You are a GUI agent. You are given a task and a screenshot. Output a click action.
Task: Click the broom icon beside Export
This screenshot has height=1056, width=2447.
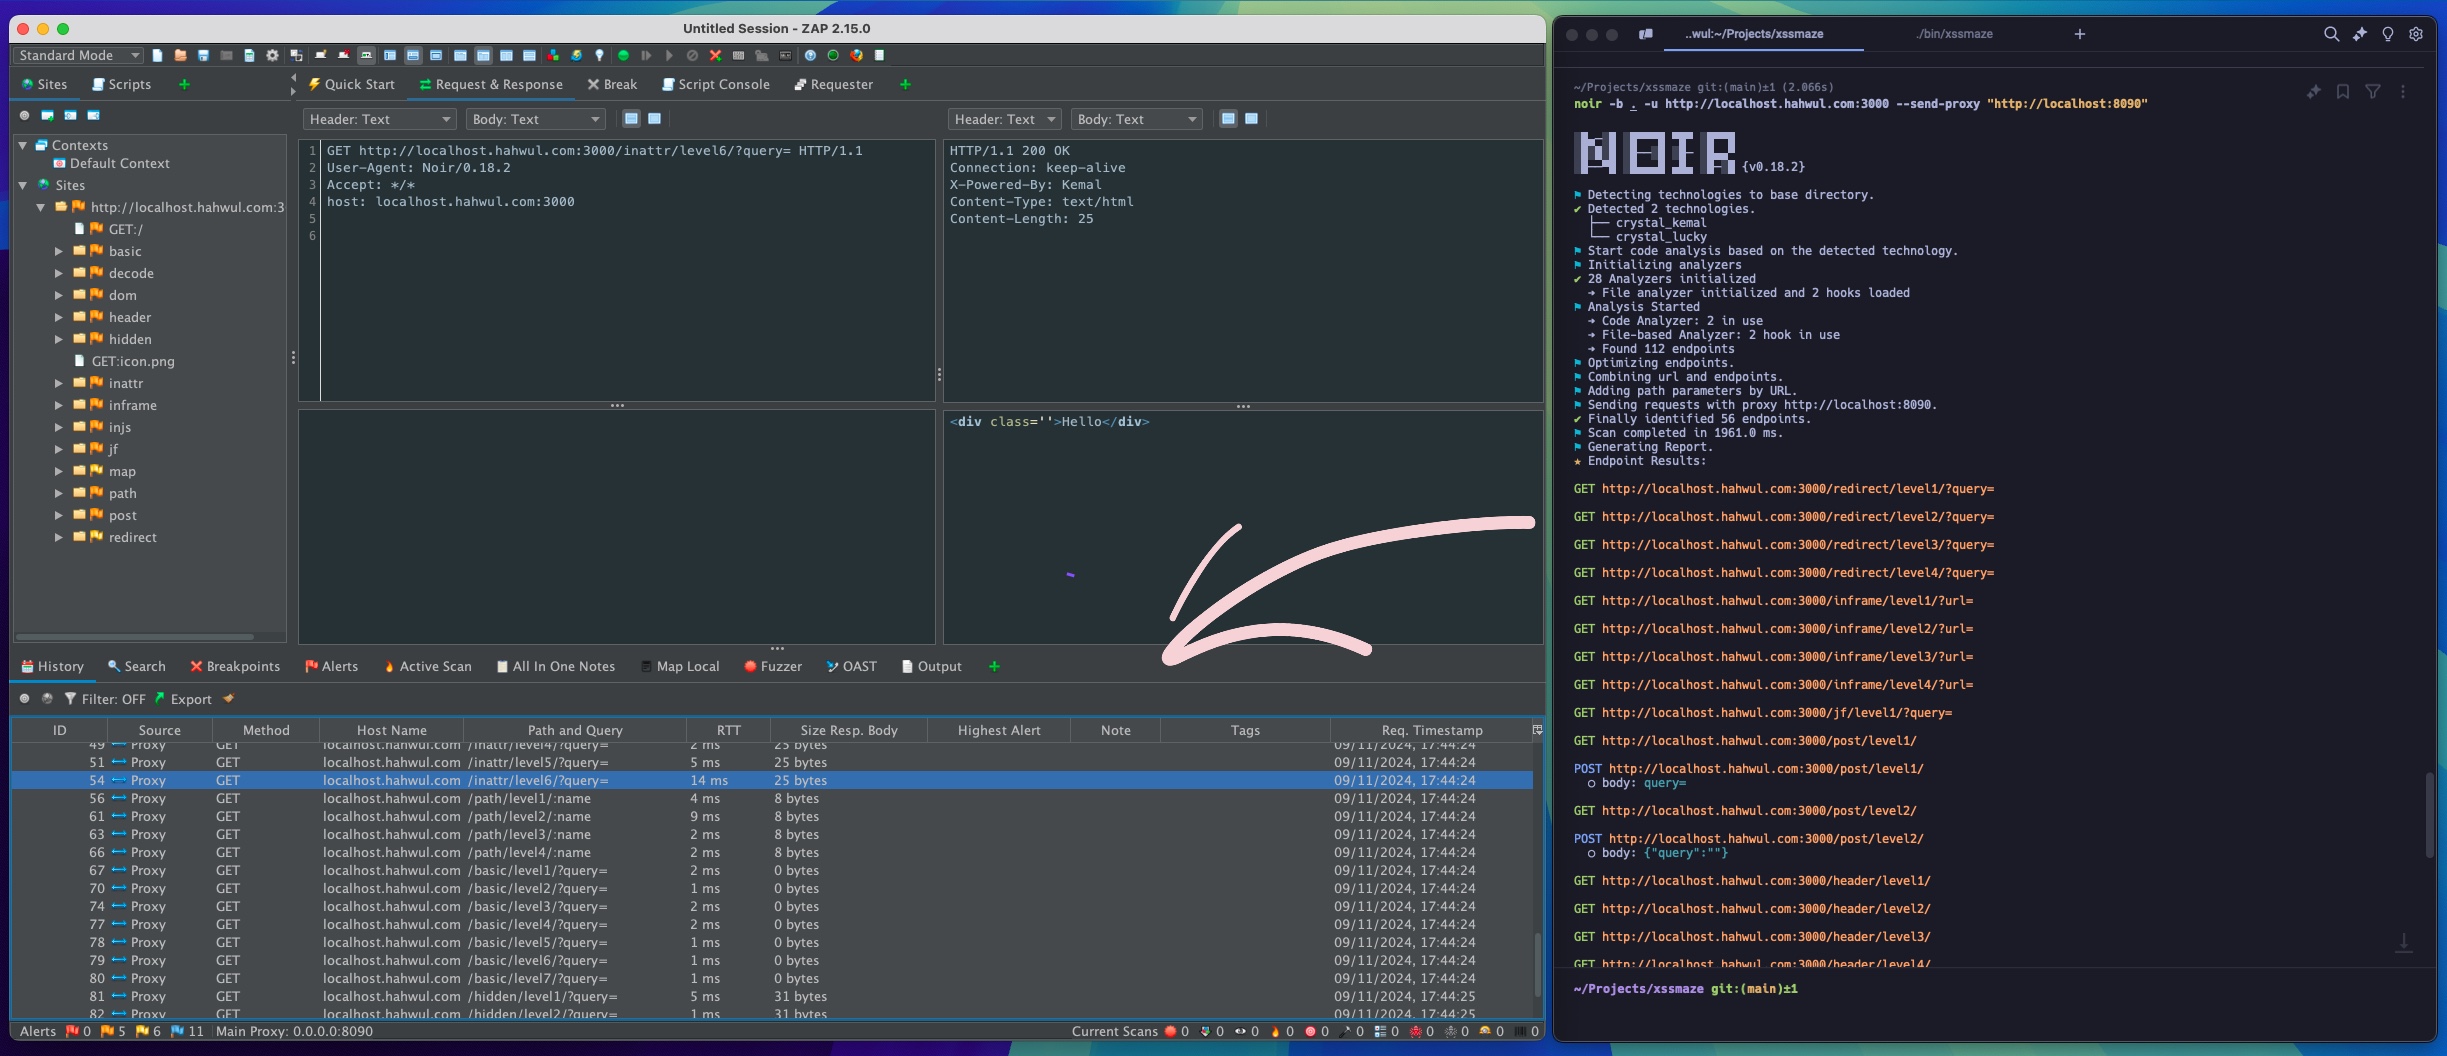coord(229,699)
